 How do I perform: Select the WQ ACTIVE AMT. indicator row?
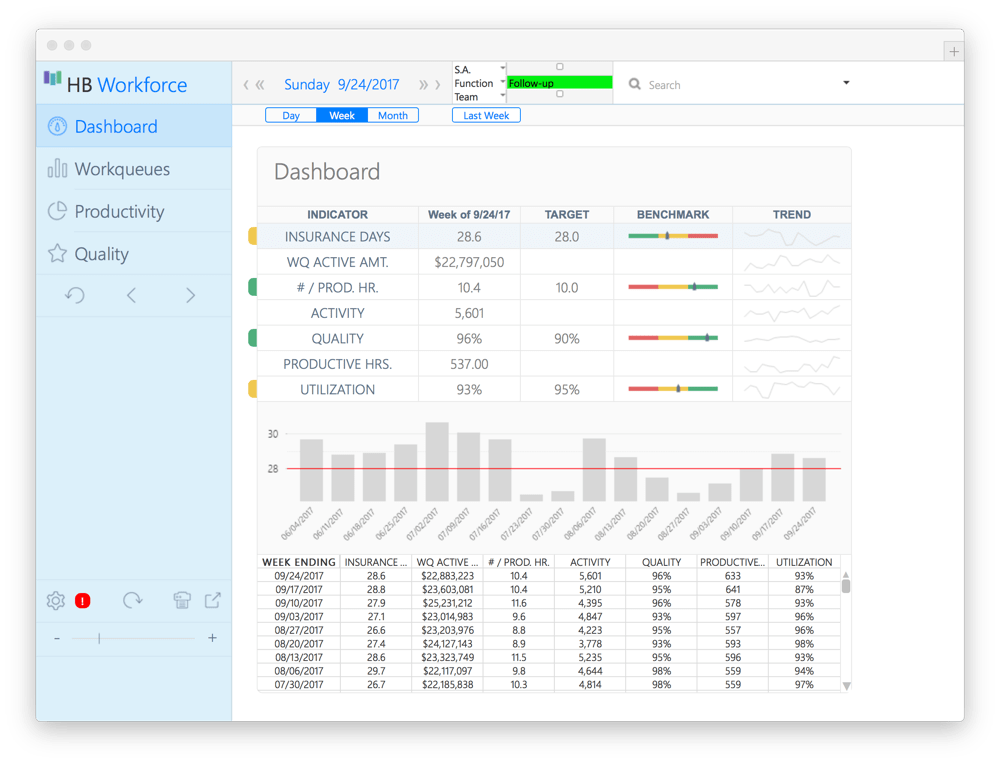(x=554, y=262)
